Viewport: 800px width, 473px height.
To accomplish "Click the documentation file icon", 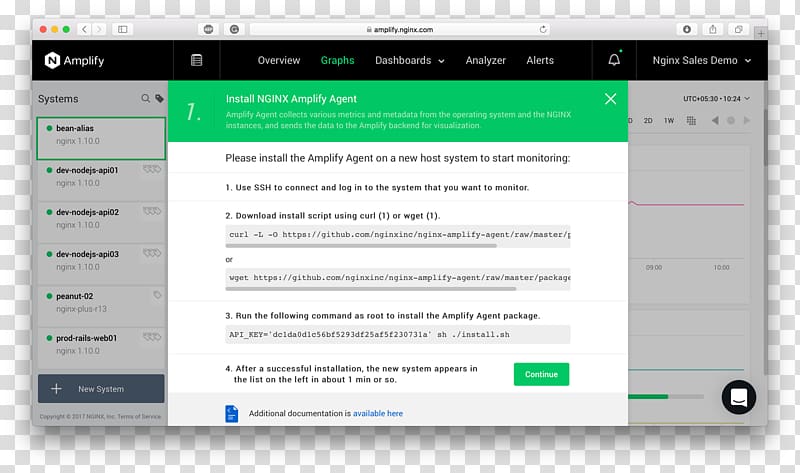I will point(232,413).
